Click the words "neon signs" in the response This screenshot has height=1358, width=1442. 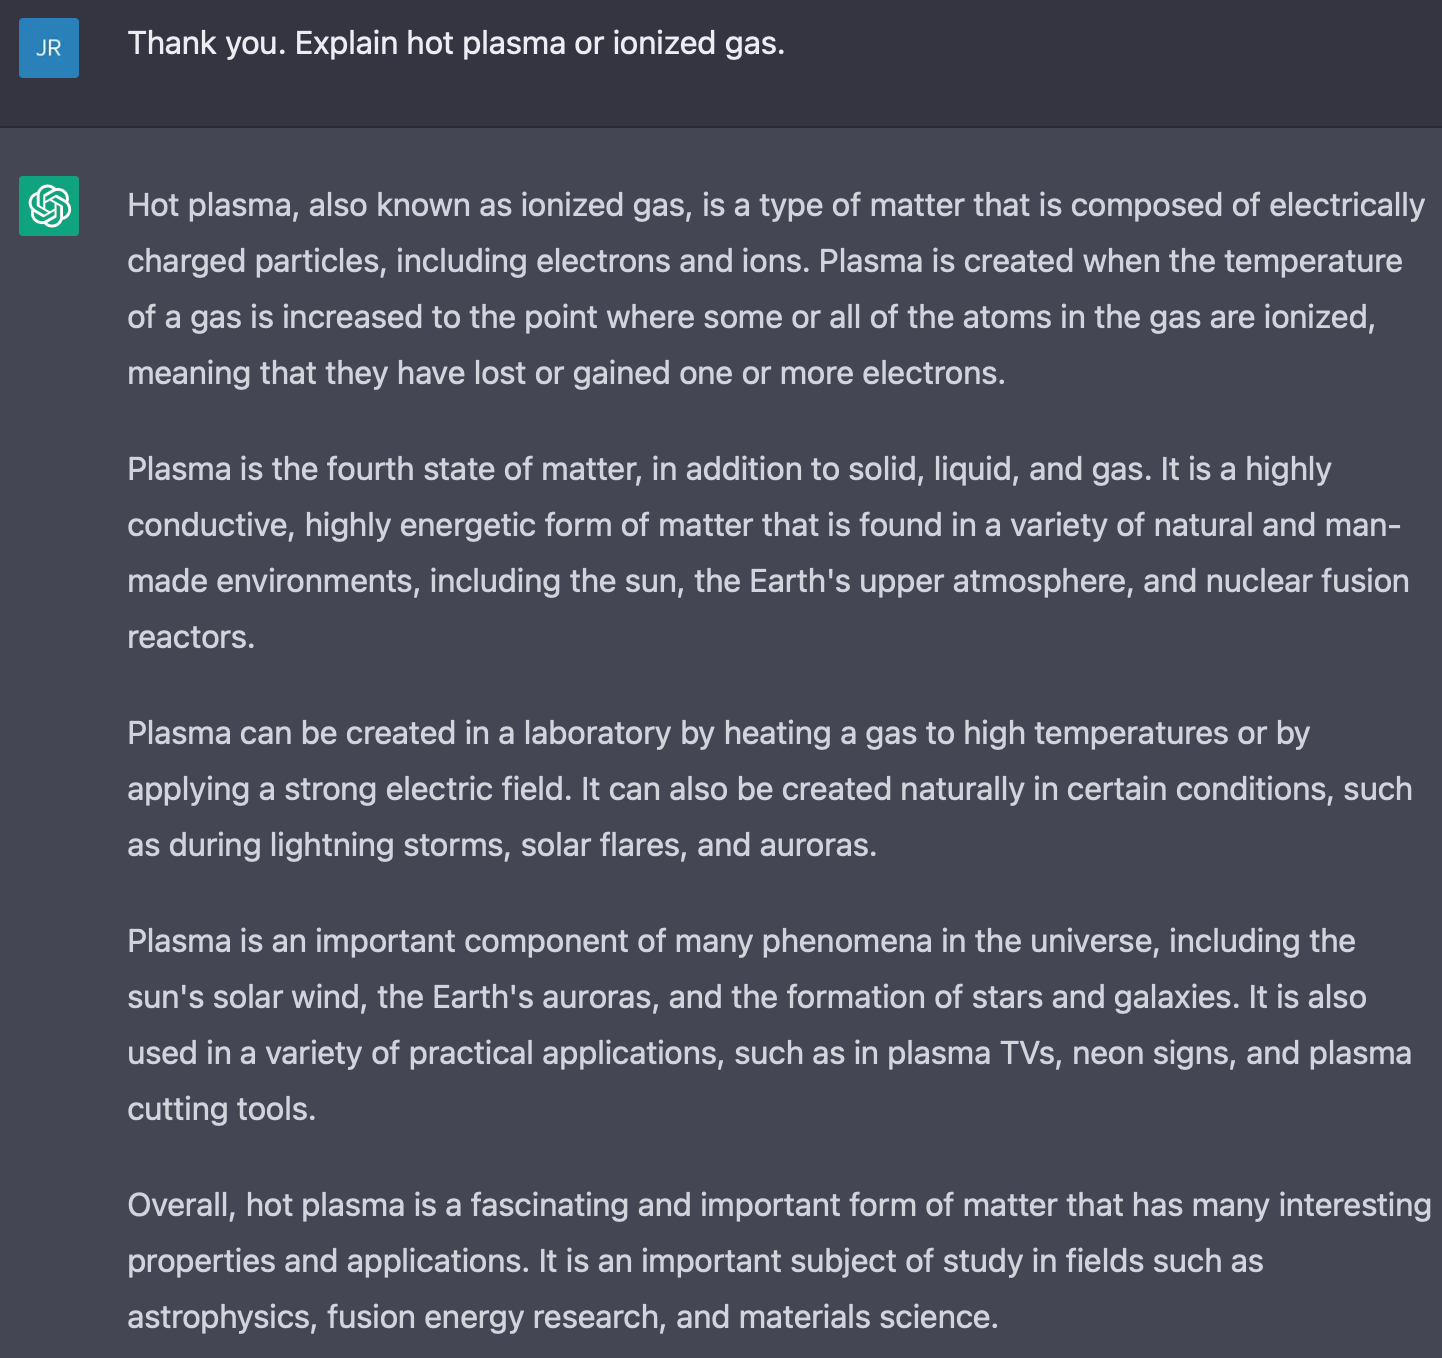coord(1154,1053)
